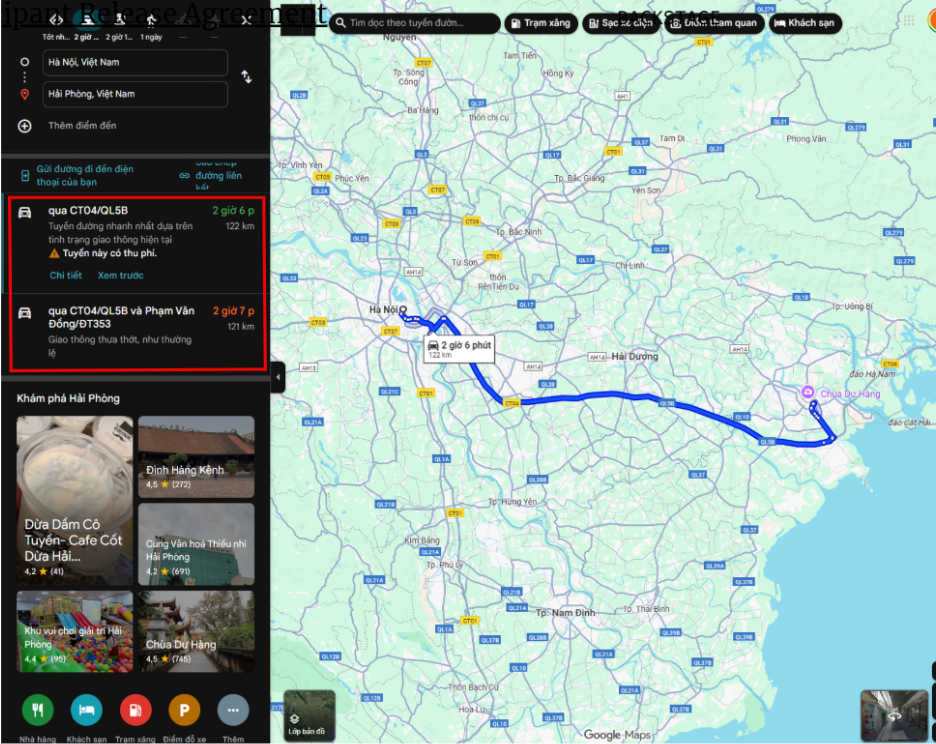Open the Lớp bản đồ layers selector
Image resolution: width=936 pixels, height=744 pixels.
click(x=309, y=715)
